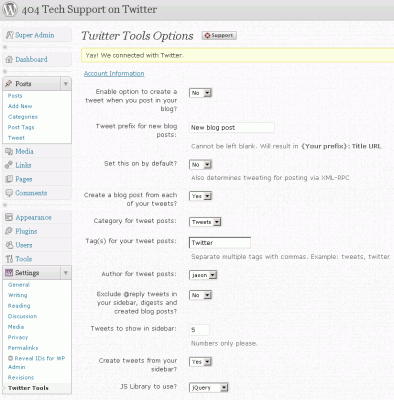Select Add New under Posts
Image resolution: width=394 pixels, height=400 pixels.
(20, 106)
